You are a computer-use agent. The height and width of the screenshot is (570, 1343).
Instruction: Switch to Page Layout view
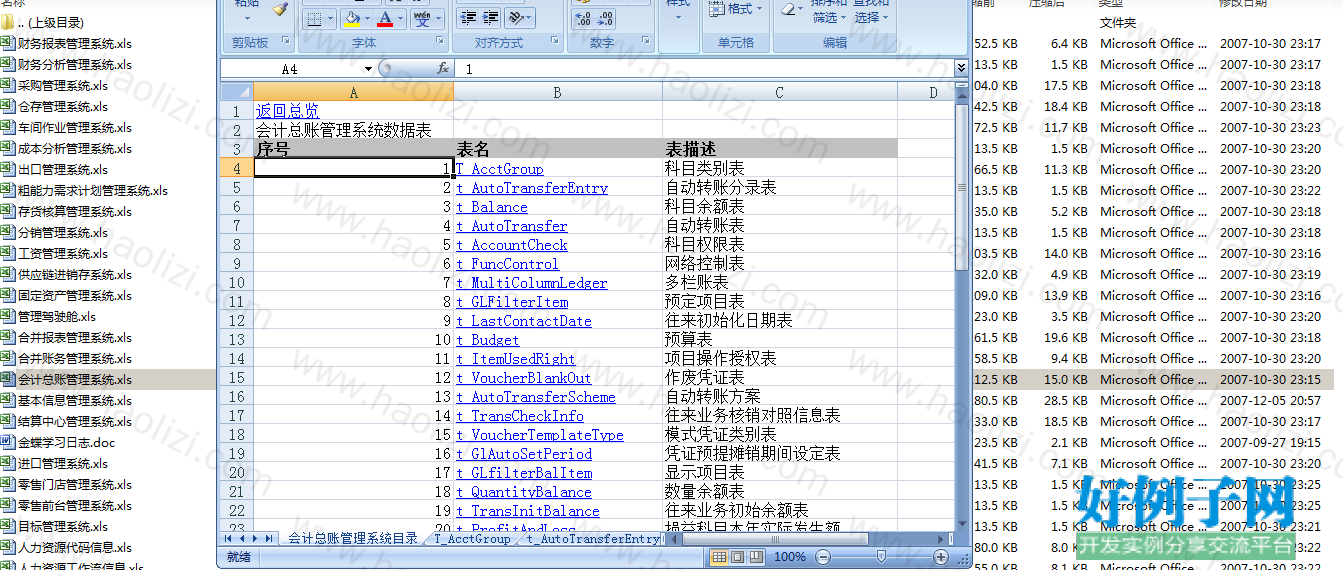coord(738,556)
